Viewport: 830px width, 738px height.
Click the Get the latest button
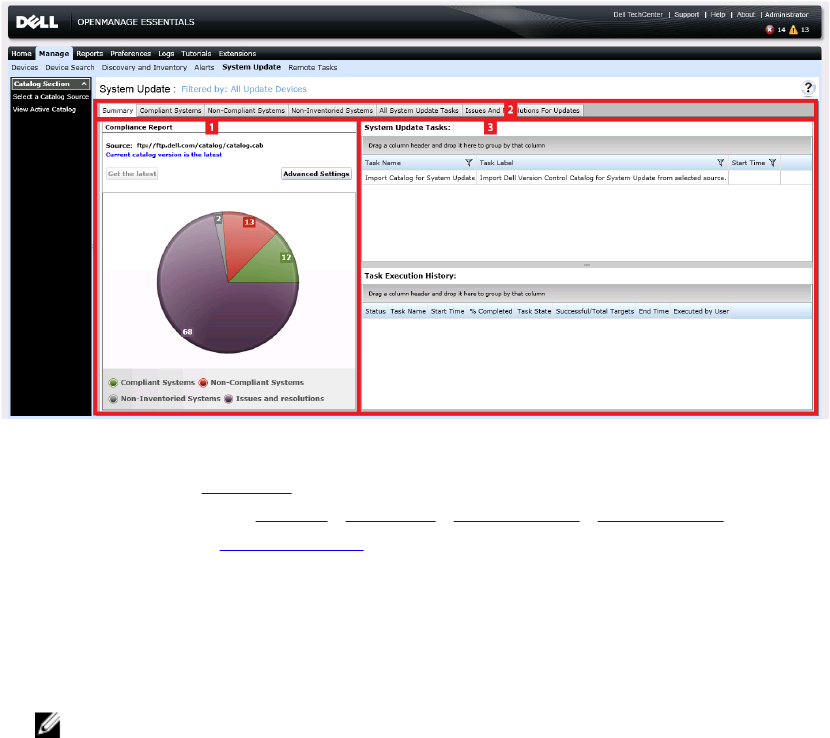click(132, 174)
